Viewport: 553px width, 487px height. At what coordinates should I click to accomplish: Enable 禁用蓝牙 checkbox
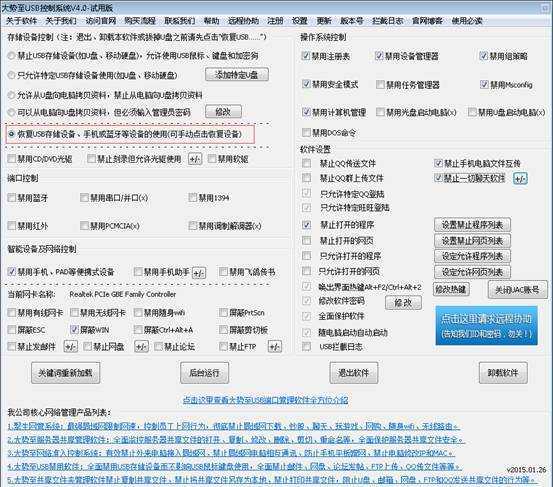(x=12, y=197)
